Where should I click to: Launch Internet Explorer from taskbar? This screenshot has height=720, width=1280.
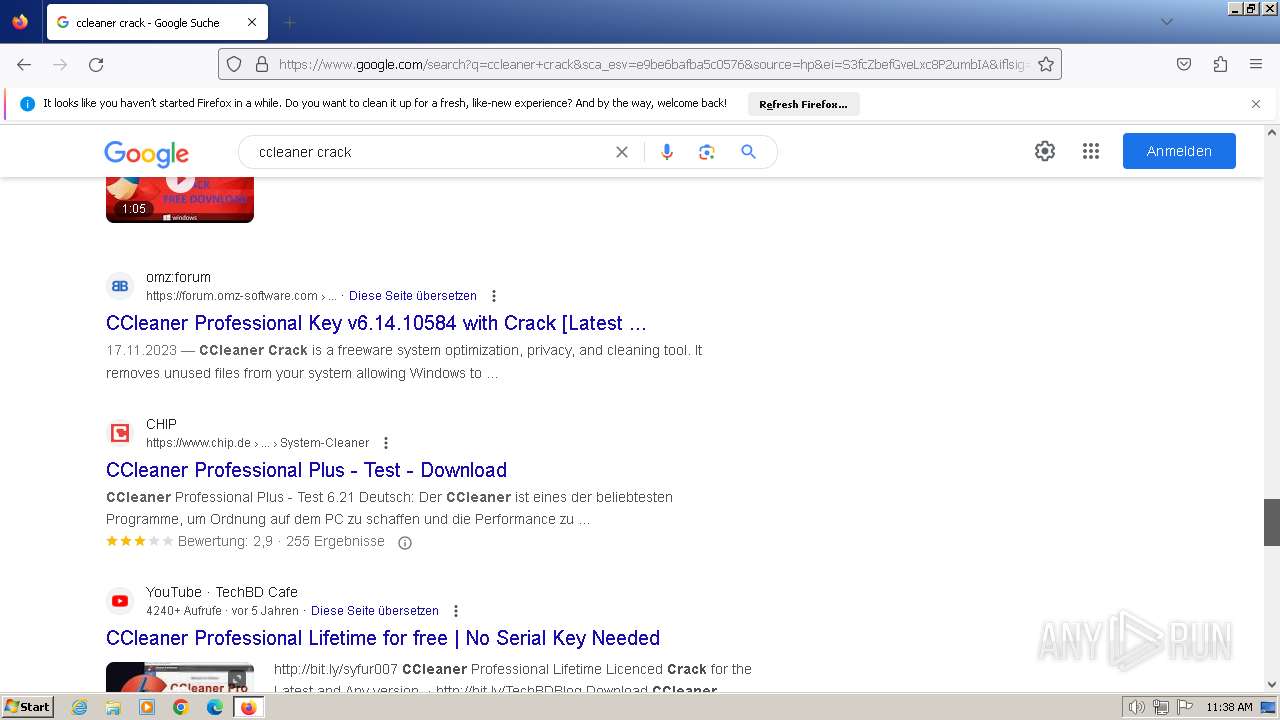coord(80,707)
